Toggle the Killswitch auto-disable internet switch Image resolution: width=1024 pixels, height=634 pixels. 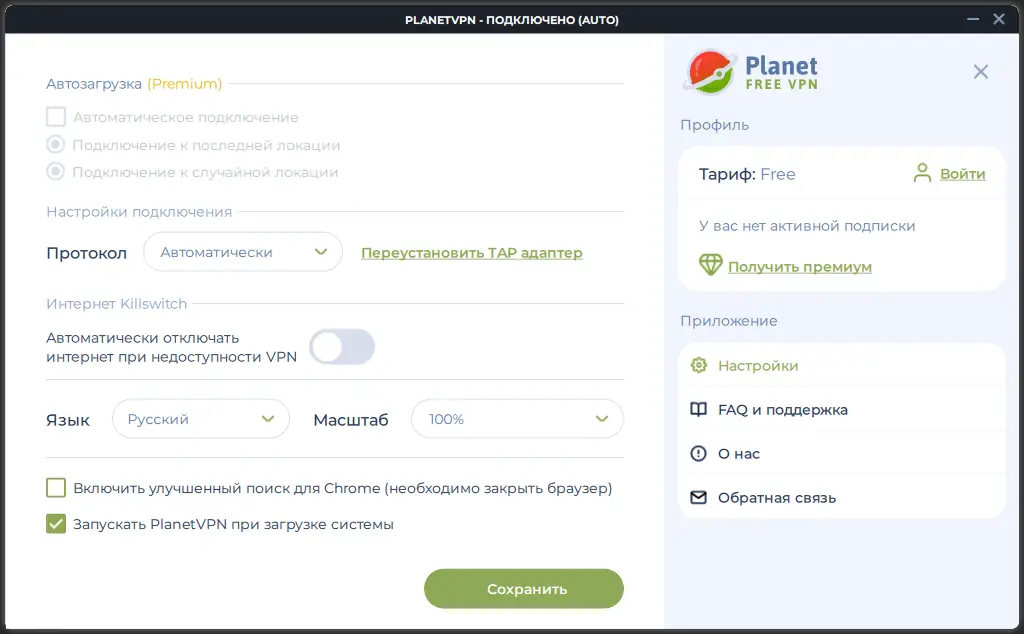click(x=342, y=347)
